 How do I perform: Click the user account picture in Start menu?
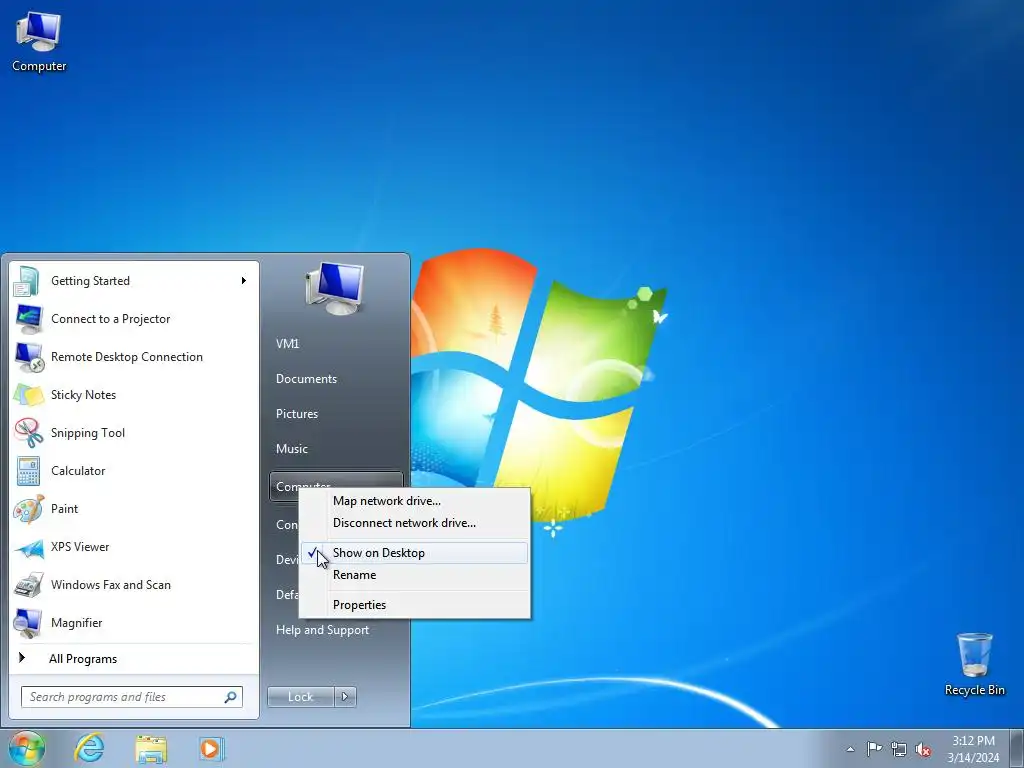pyautogui.click(x=334, y=288)
